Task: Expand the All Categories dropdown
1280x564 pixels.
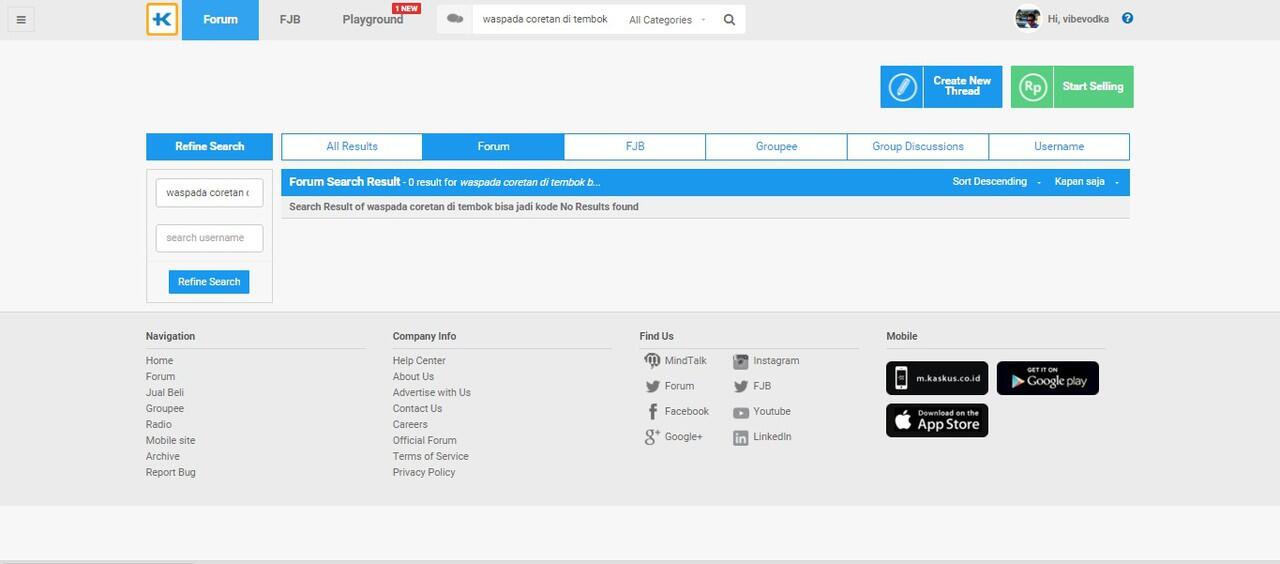Action: 667,20
